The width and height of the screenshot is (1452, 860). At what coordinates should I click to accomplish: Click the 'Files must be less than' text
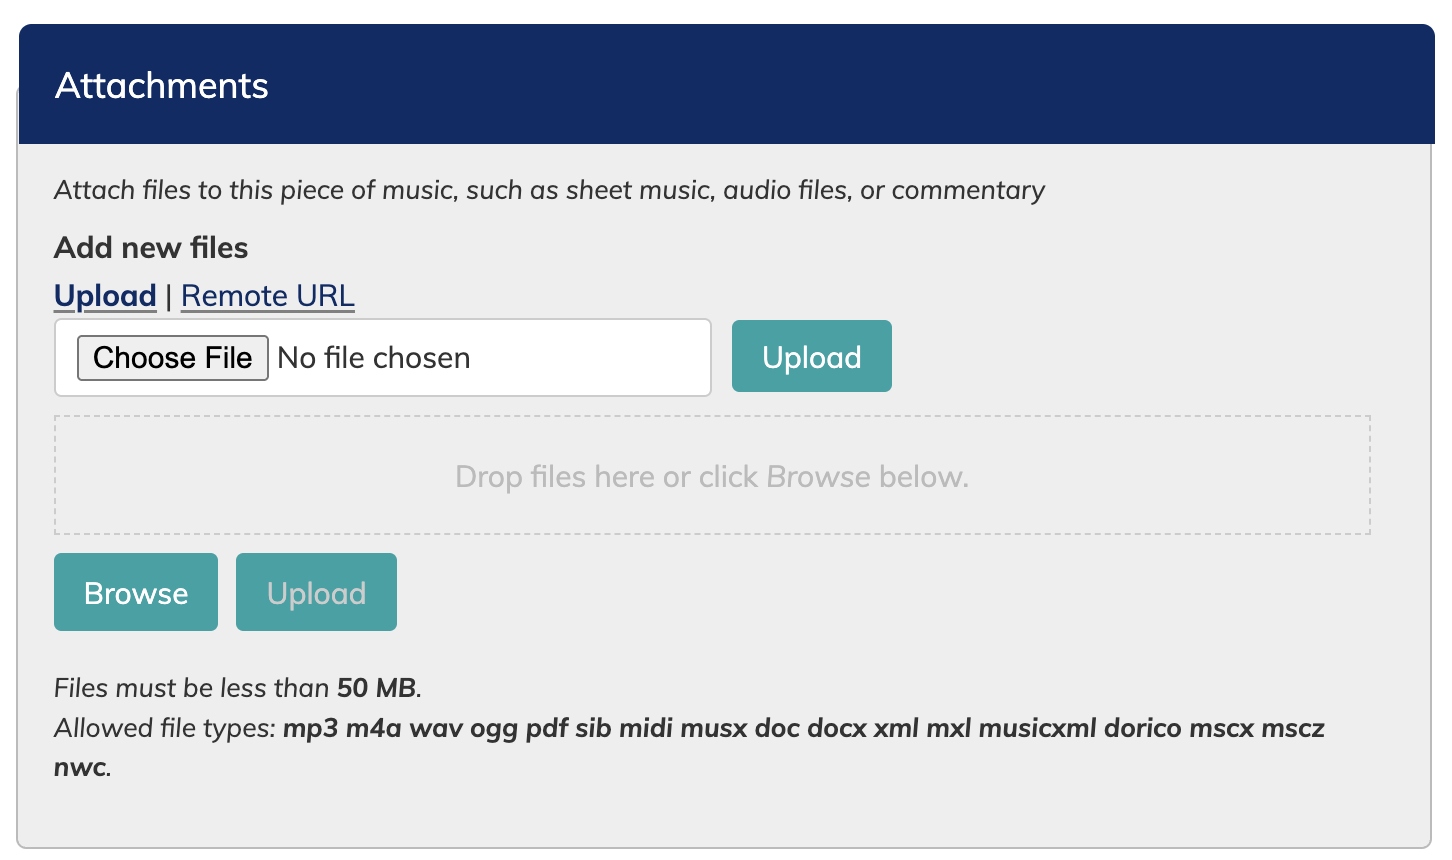click(191, 688)
